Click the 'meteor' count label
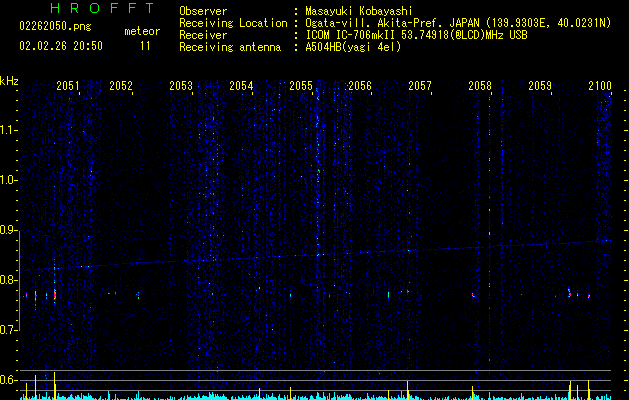 (142, 31)
